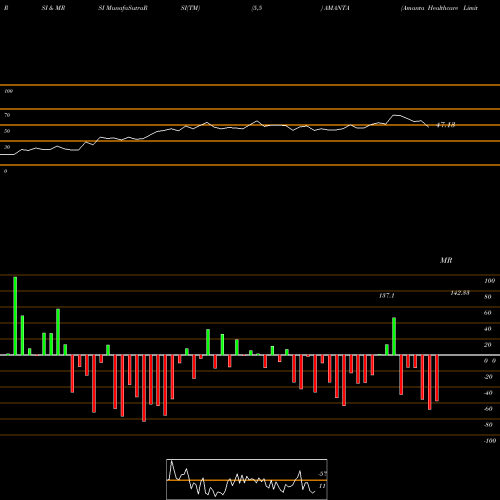
Task: Click the "Amanta Healthcare Limit" company name
Action: click(x=439, y=8)
